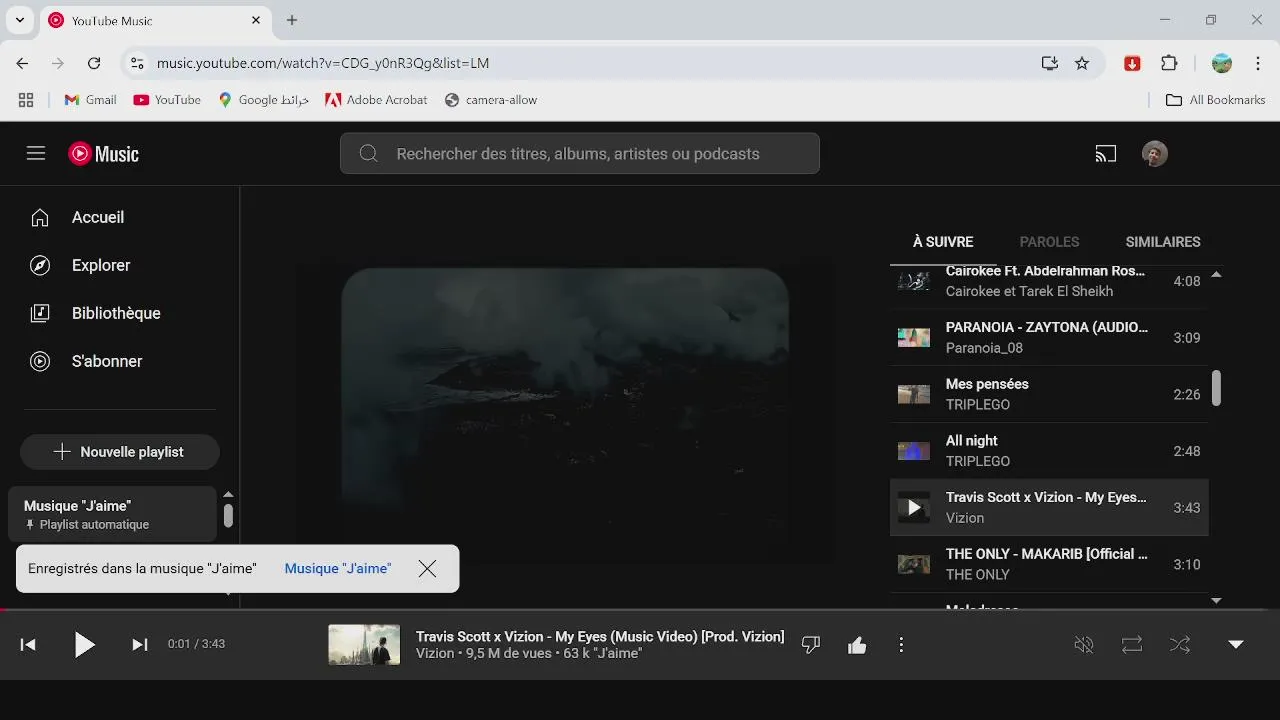Reload the page

tap(94, 63)
